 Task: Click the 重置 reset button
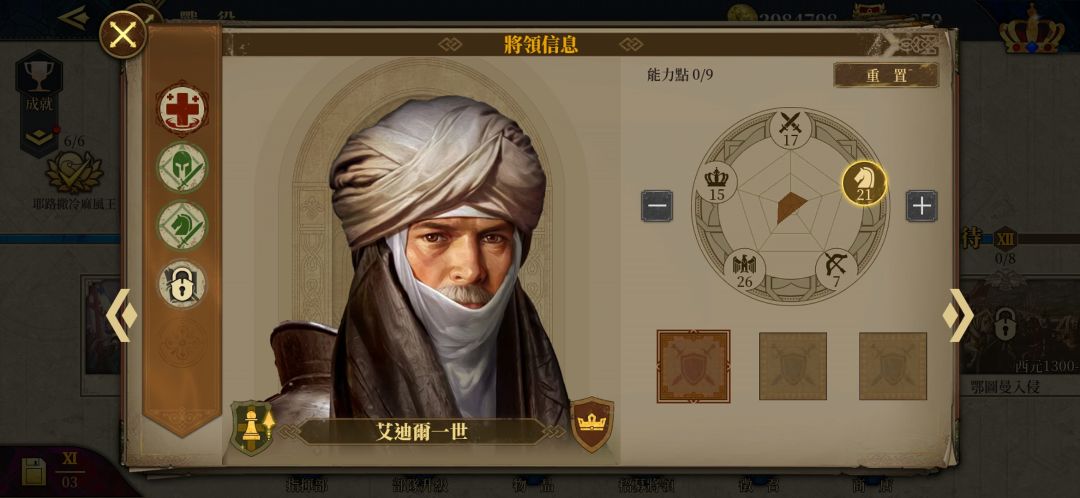tap(886, 75)
